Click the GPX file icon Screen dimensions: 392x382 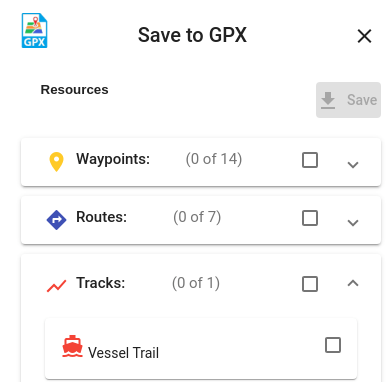(35, 30)
